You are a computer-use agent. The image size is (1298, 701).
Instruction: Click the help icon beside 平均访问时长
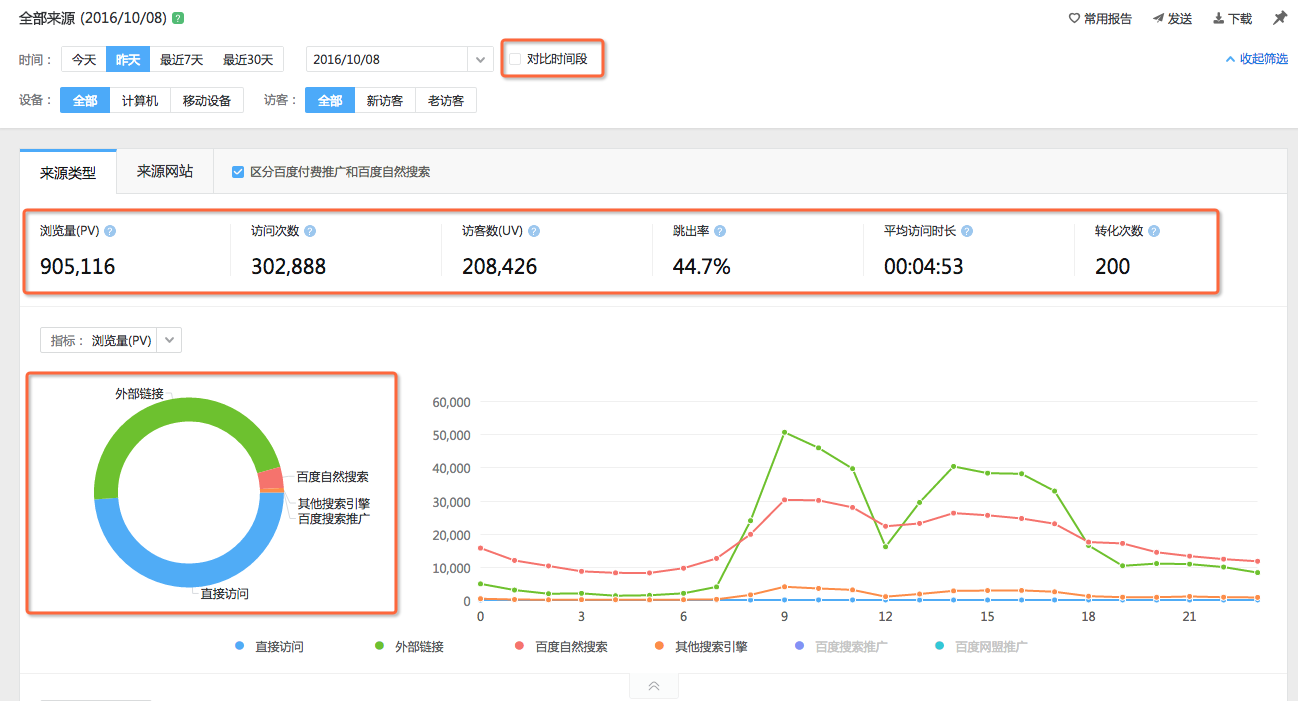pos(967,231)
